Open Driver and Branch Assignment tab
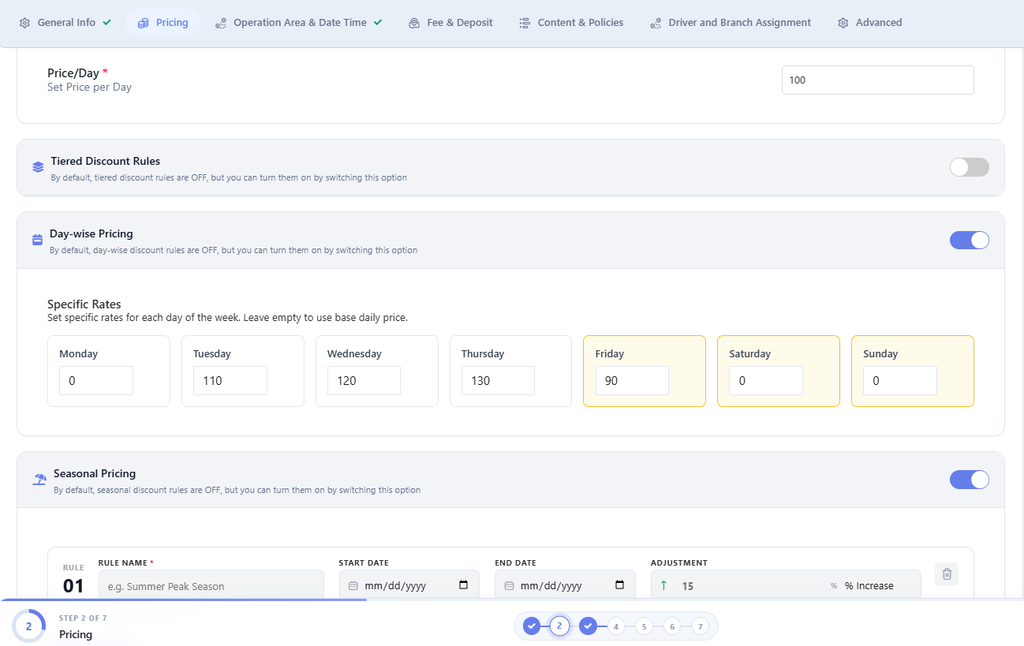This screenshot has height=646, width=1024. tap(730, 22)
